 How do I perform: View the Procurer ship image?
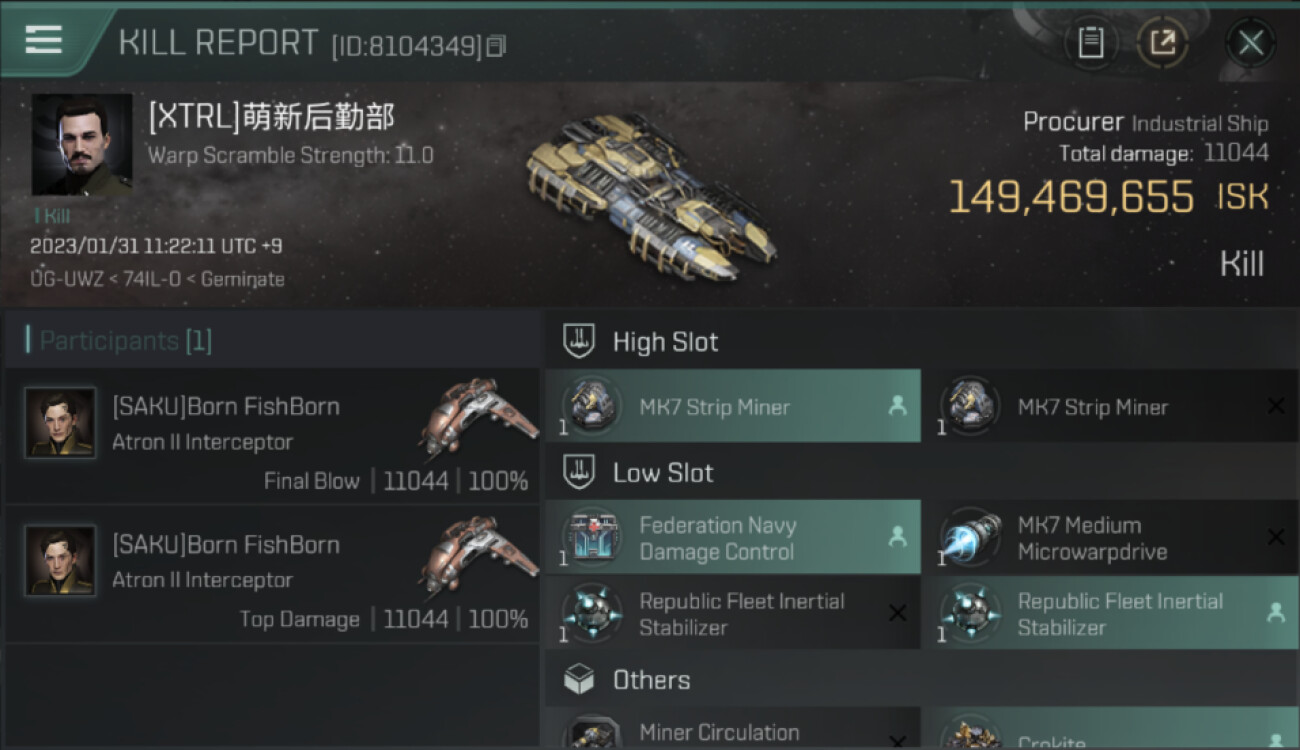[650, 190]
